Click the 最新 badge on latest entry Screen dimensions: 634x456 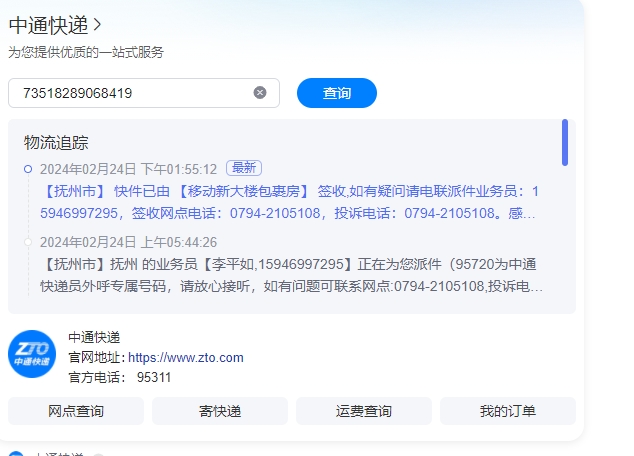tap(244, 168)
